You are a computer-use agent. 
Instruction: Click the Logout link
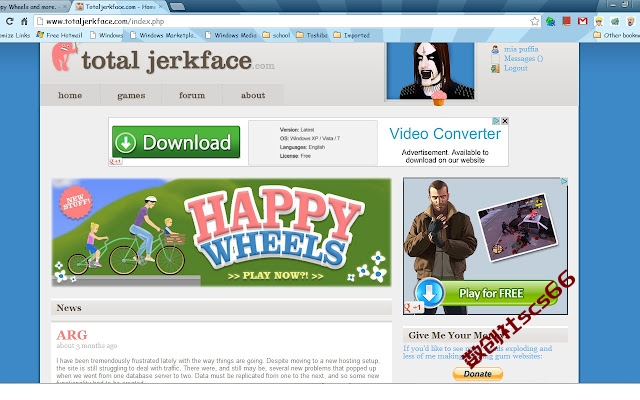pos(516,68)
